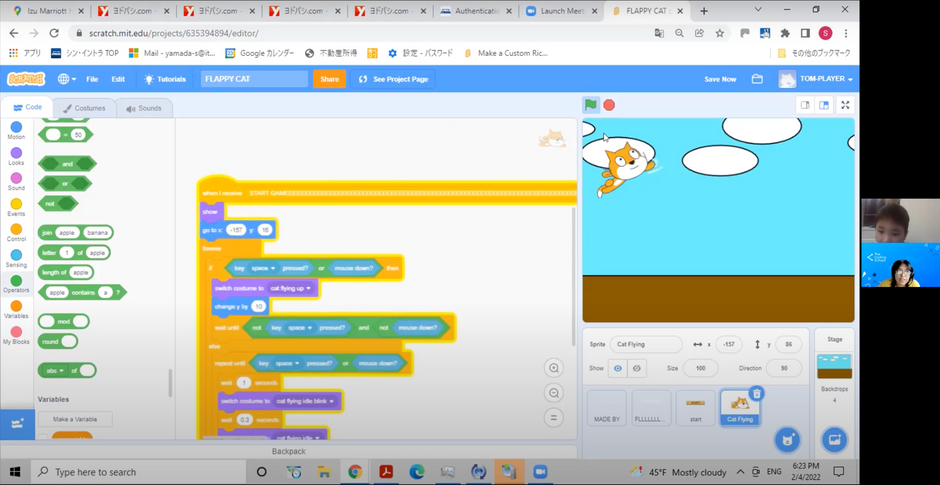Viewport: 940px width, 485px height.
Task: Open Microsoft Edge from the taskbar
Action: 417,472
